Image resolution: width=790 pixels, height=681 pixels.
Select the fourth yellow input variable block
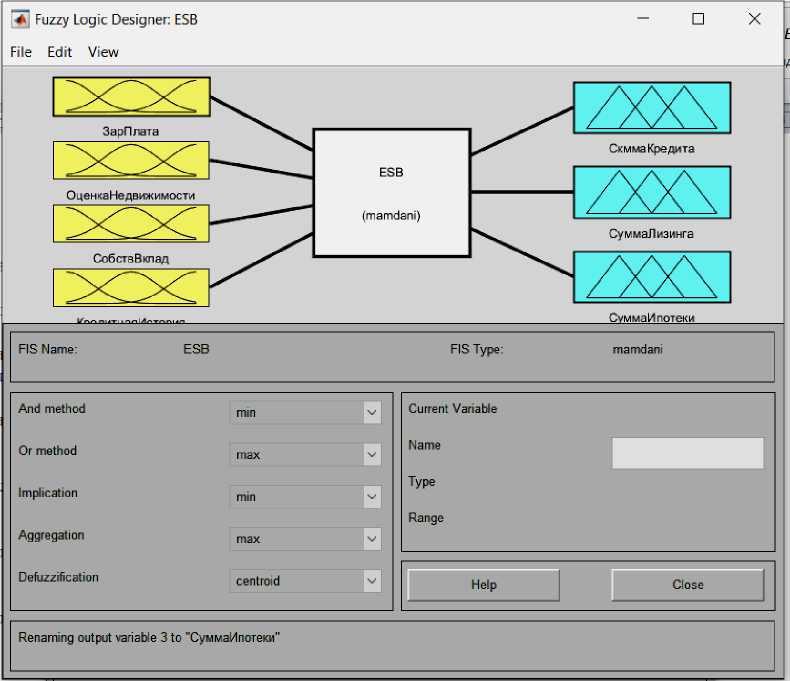tap(130, 287)
